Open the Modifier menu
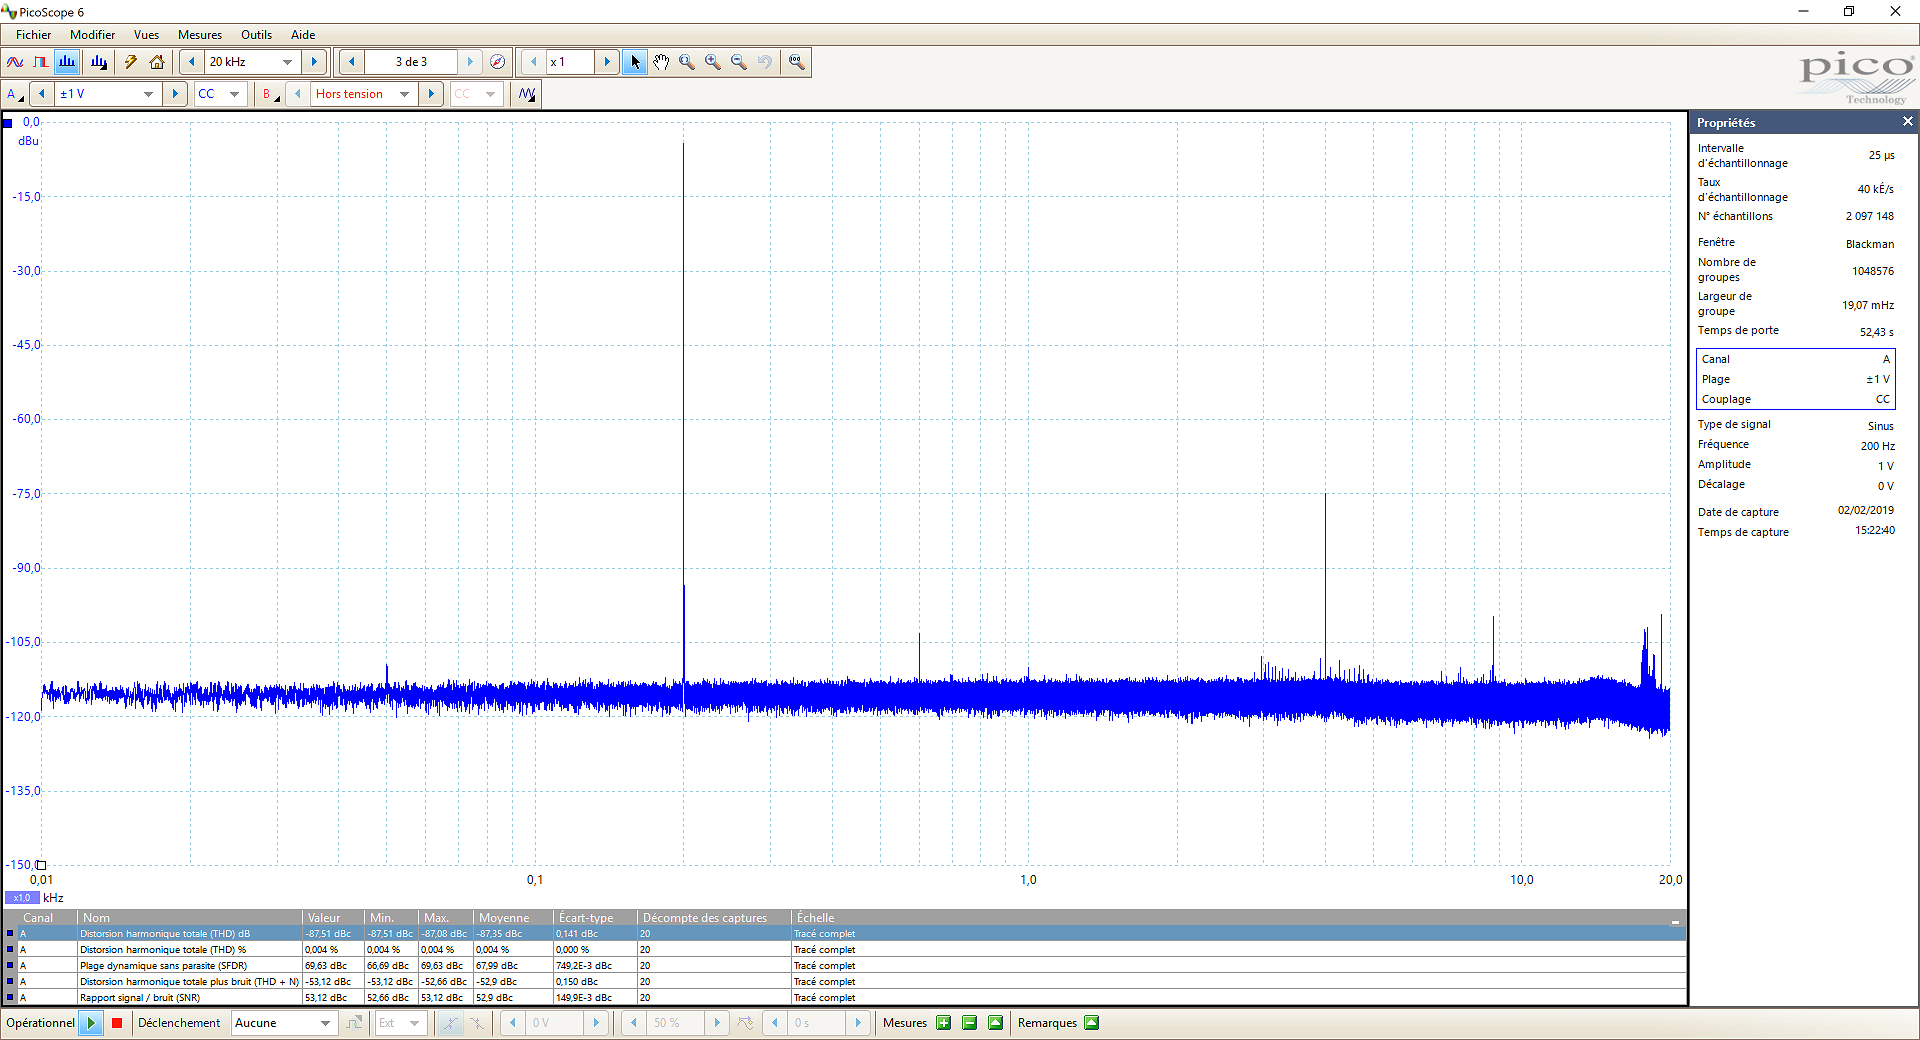The height and width of the screenshot is (1040, 1920). click(92, 35)
